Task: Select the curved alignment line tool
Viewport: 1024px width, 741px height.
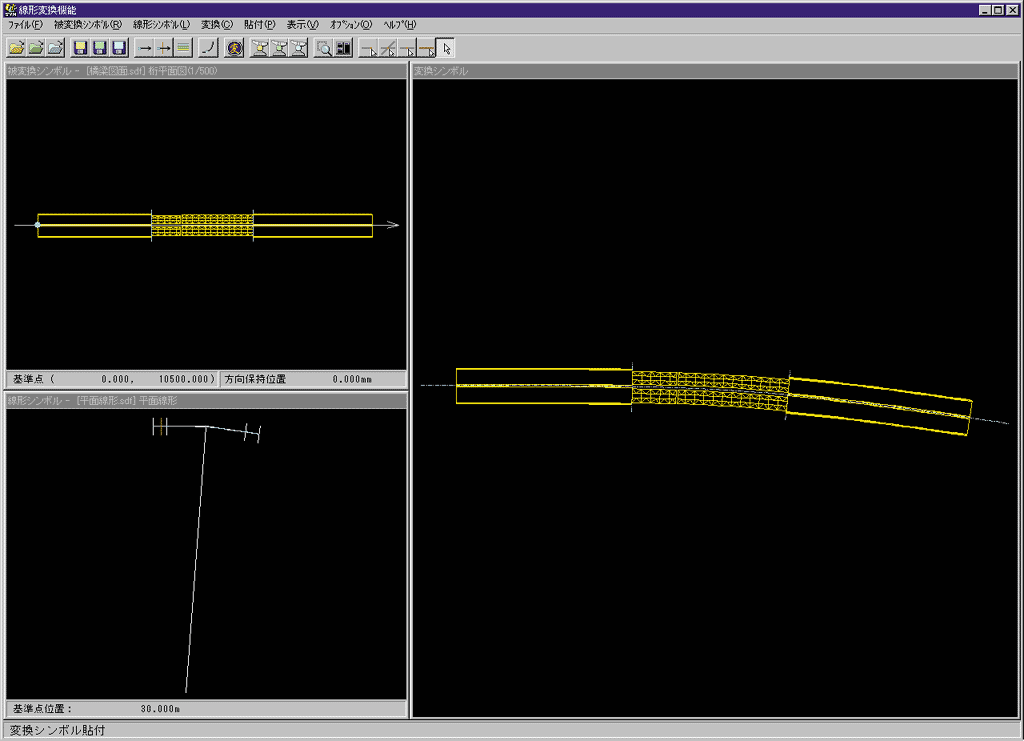Action: pos(209,48)
